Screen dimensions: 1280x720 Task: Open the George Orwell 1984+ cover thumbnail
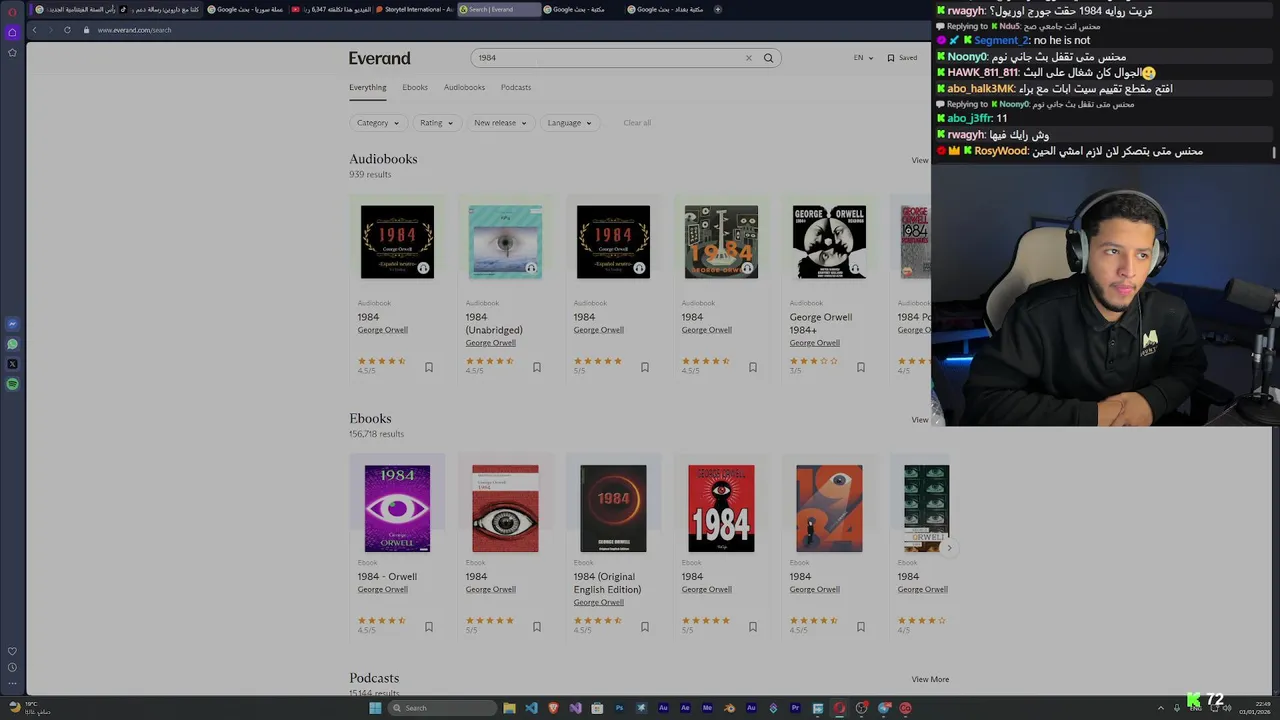829,242
